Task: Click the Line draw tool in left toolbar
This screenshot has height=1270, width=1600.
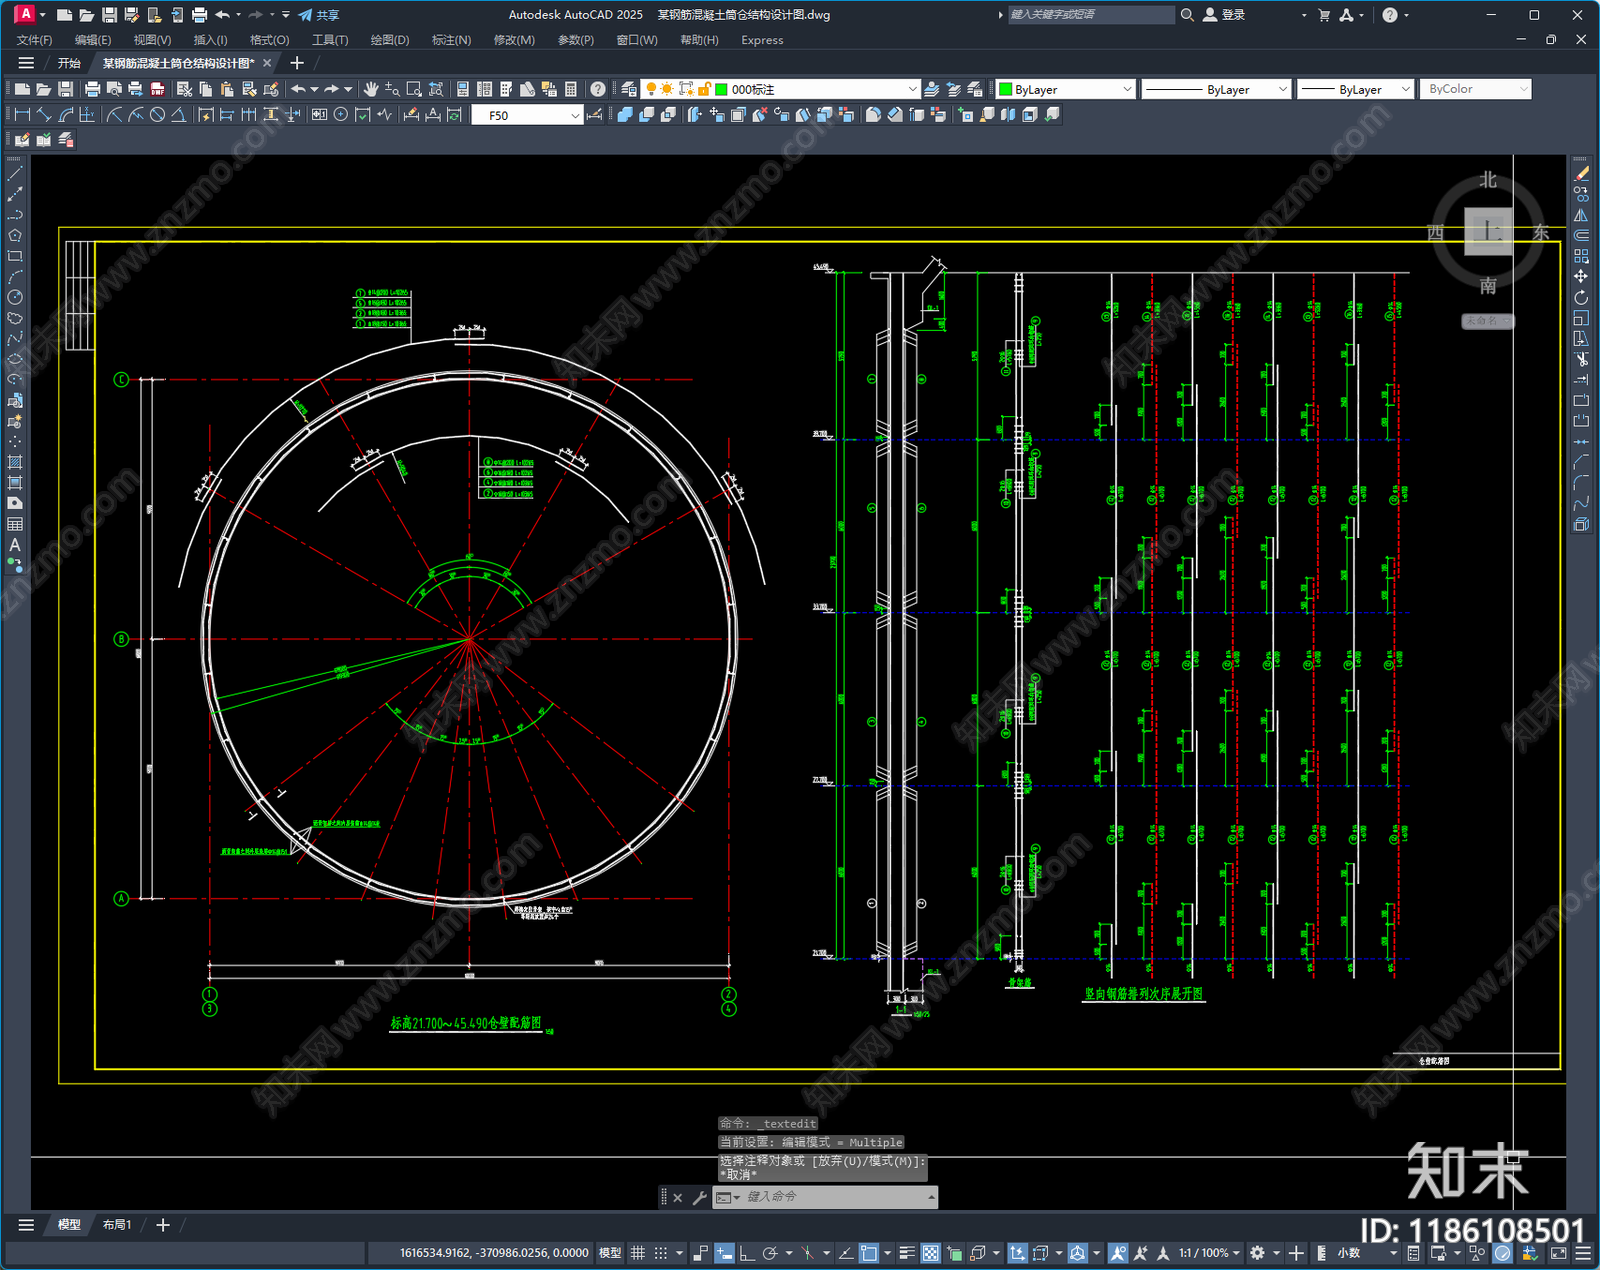Action: tap(15, 174)
